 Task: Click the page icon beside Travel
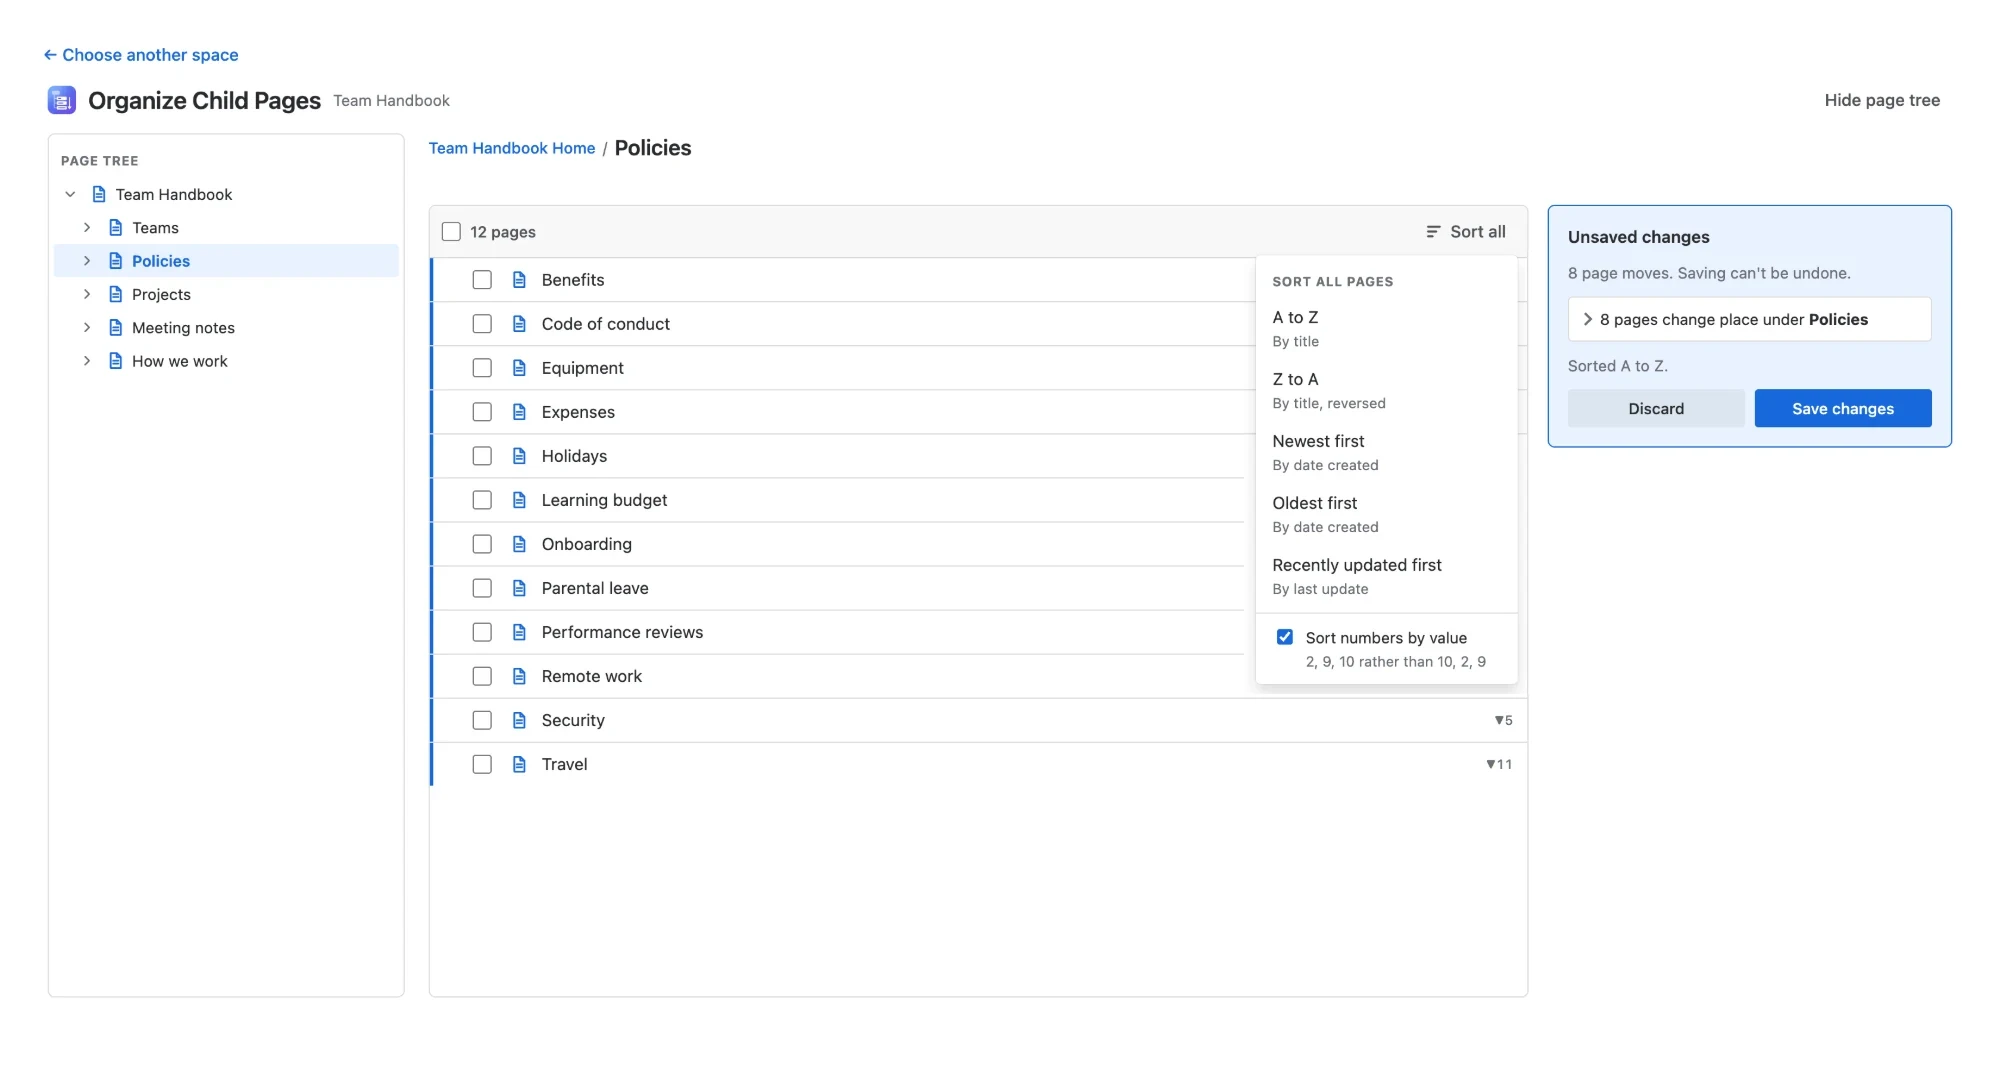tap(519, 764)
